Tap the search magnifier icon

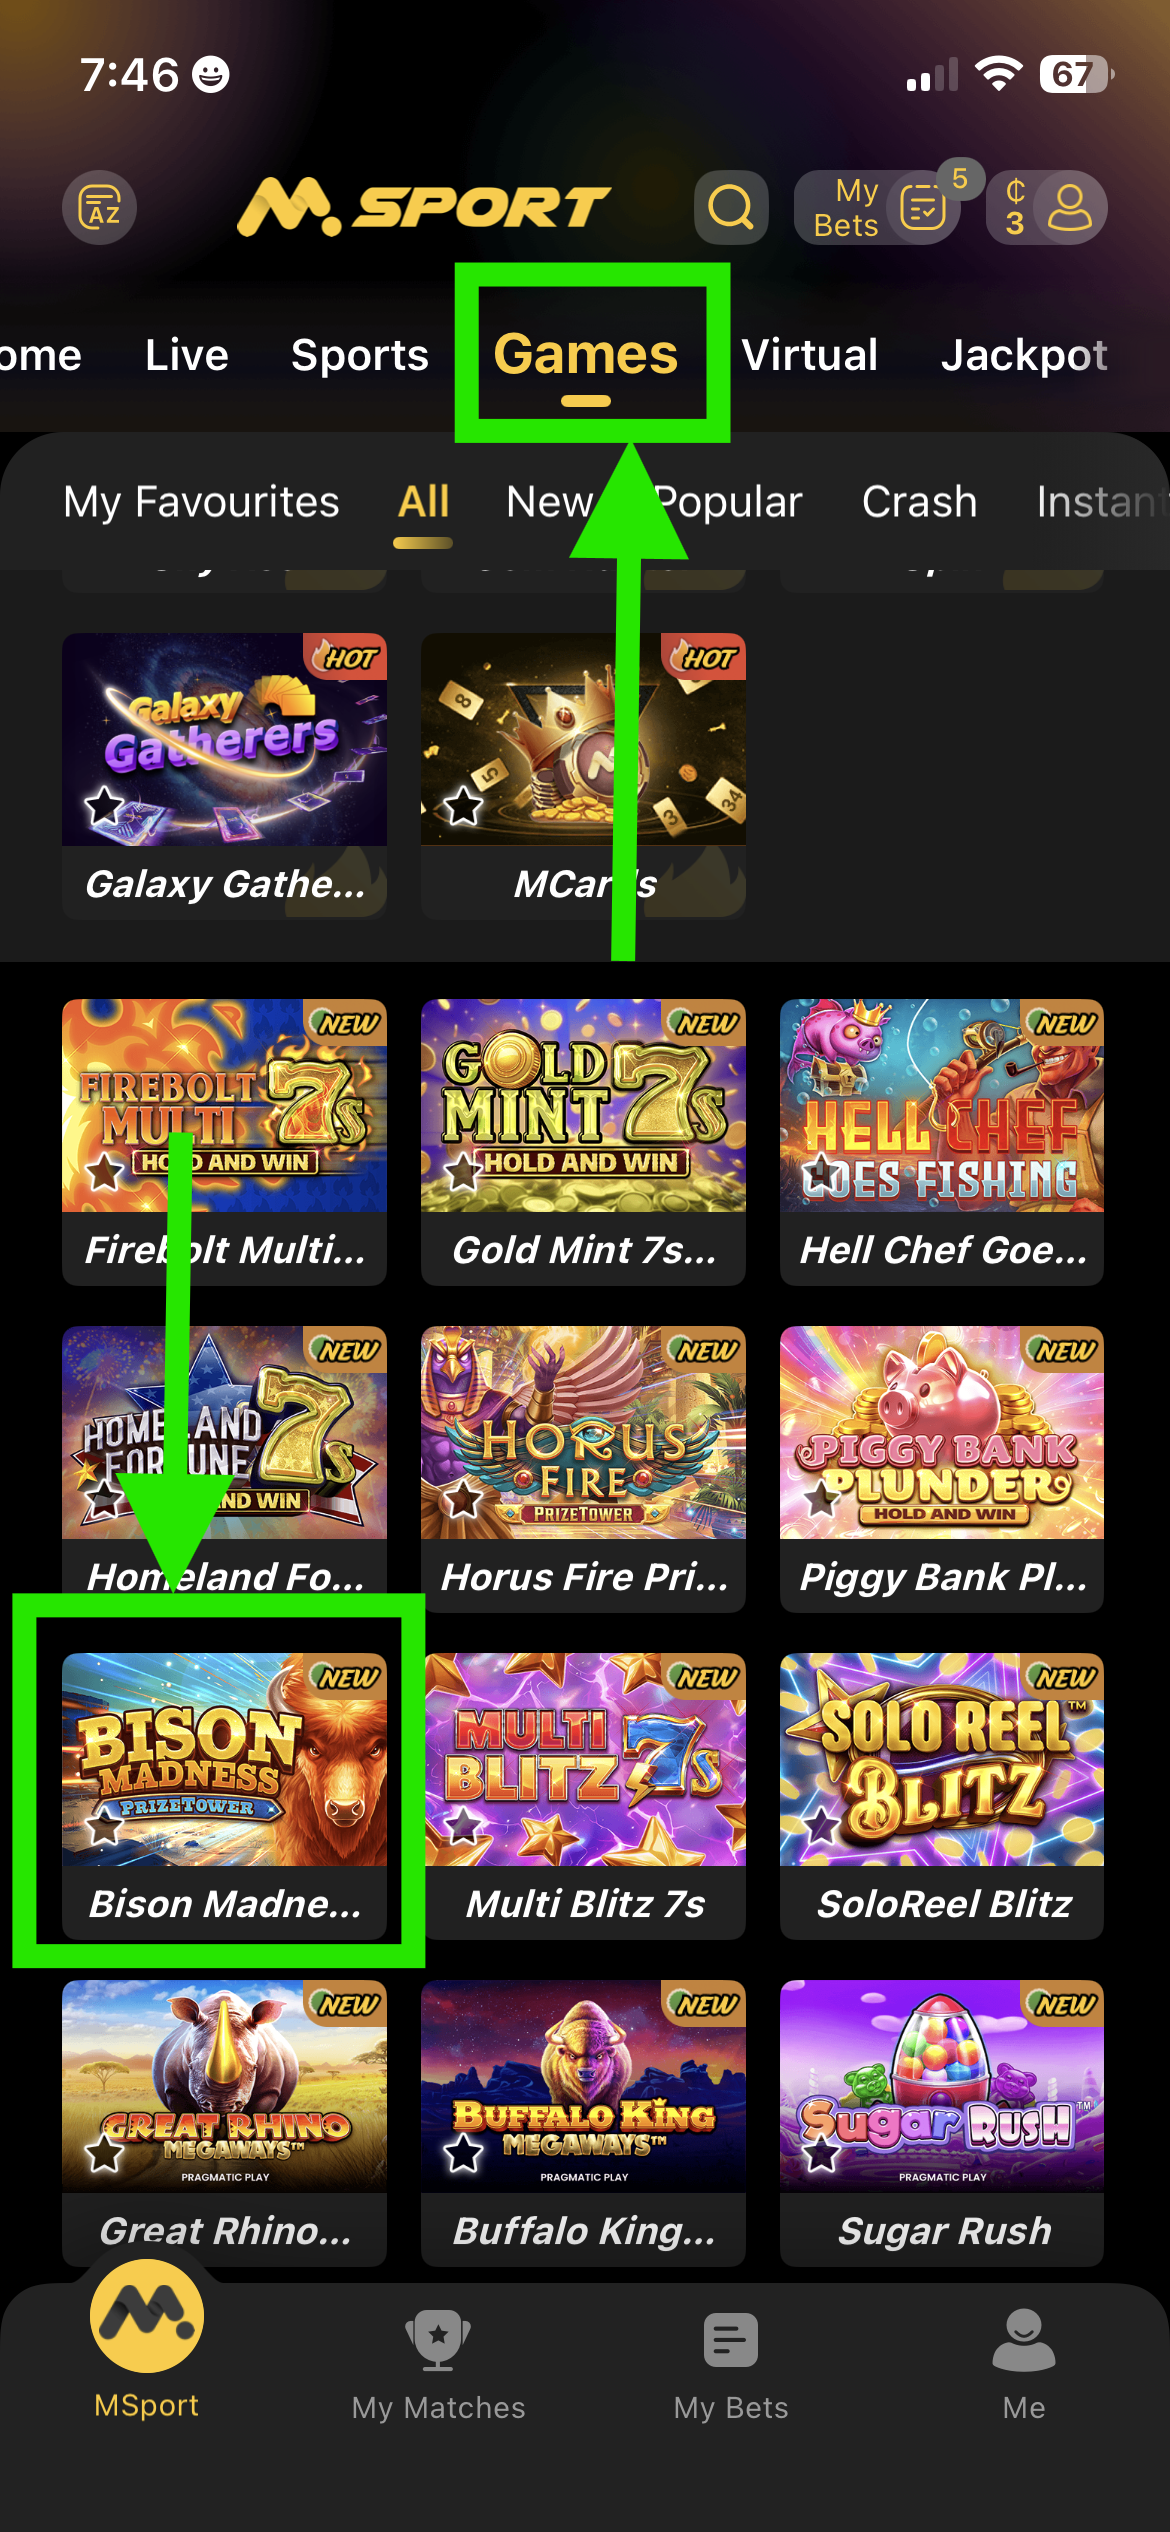pos(731,207)
